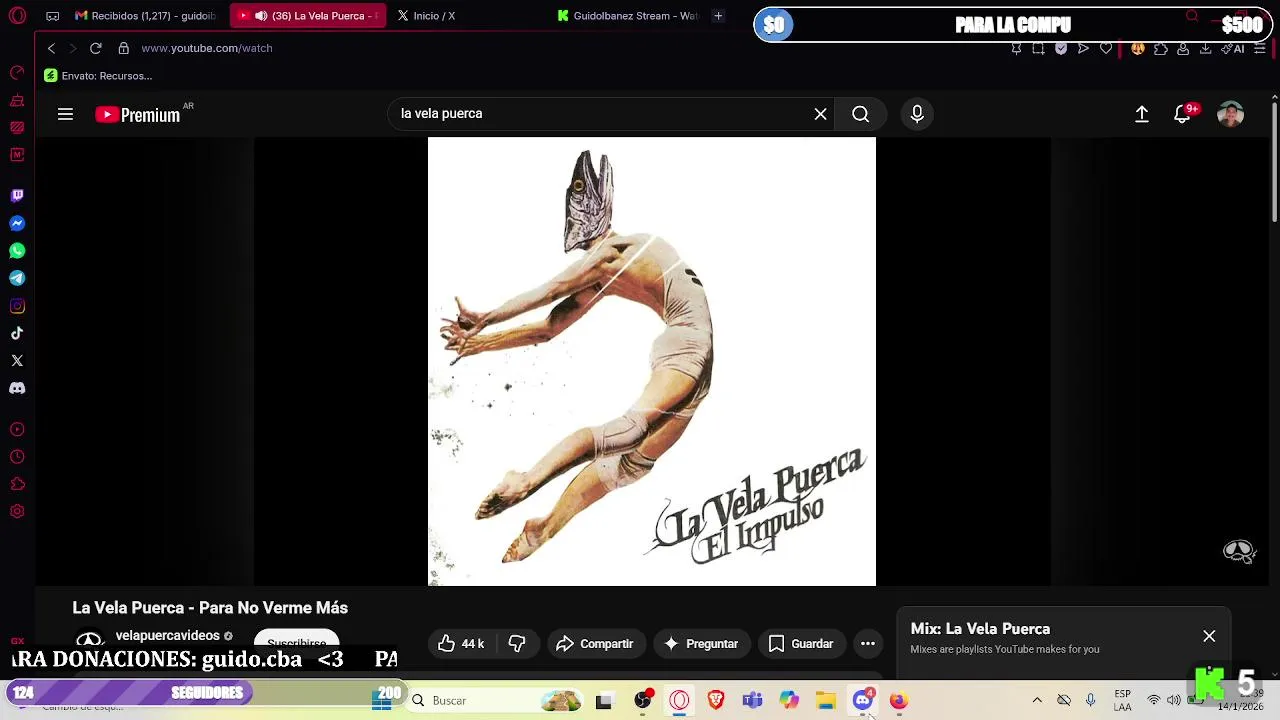The height and width of the screenshot is (720, 1280).
Task: Open YouTube notifications bell
Action: click(1182, 114)
